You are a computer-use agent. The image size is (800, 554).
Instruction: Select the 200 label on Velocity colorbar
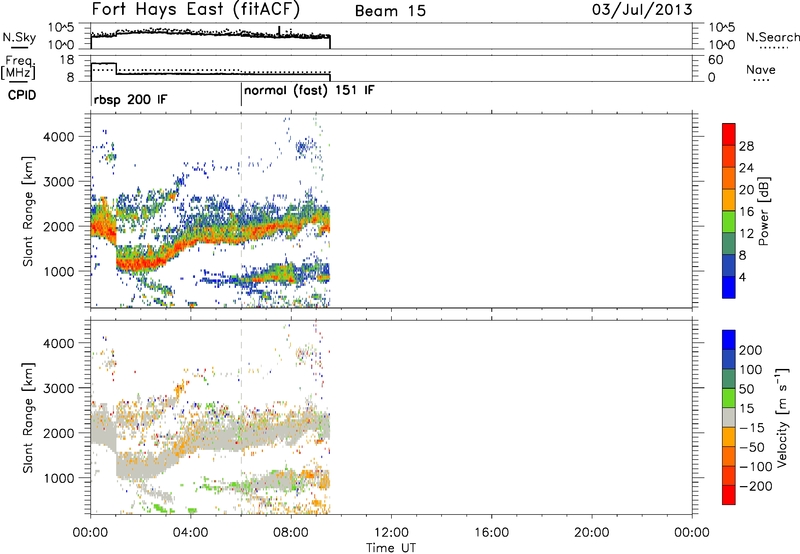pyautogui.click(x=751, y=350)
